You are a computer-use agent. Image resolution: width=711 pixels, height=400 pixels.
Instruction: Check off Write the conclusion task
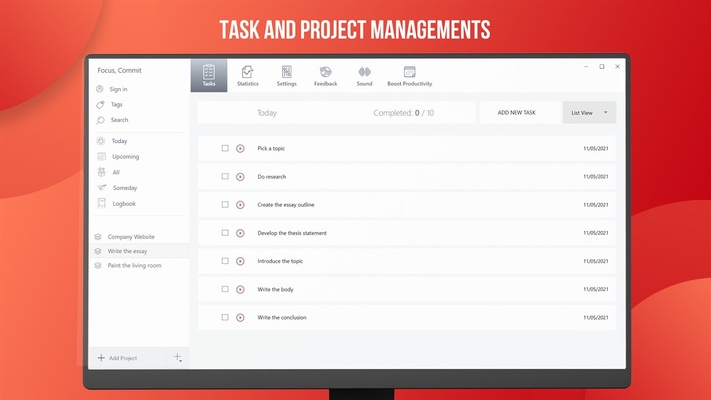click(225, 317)
